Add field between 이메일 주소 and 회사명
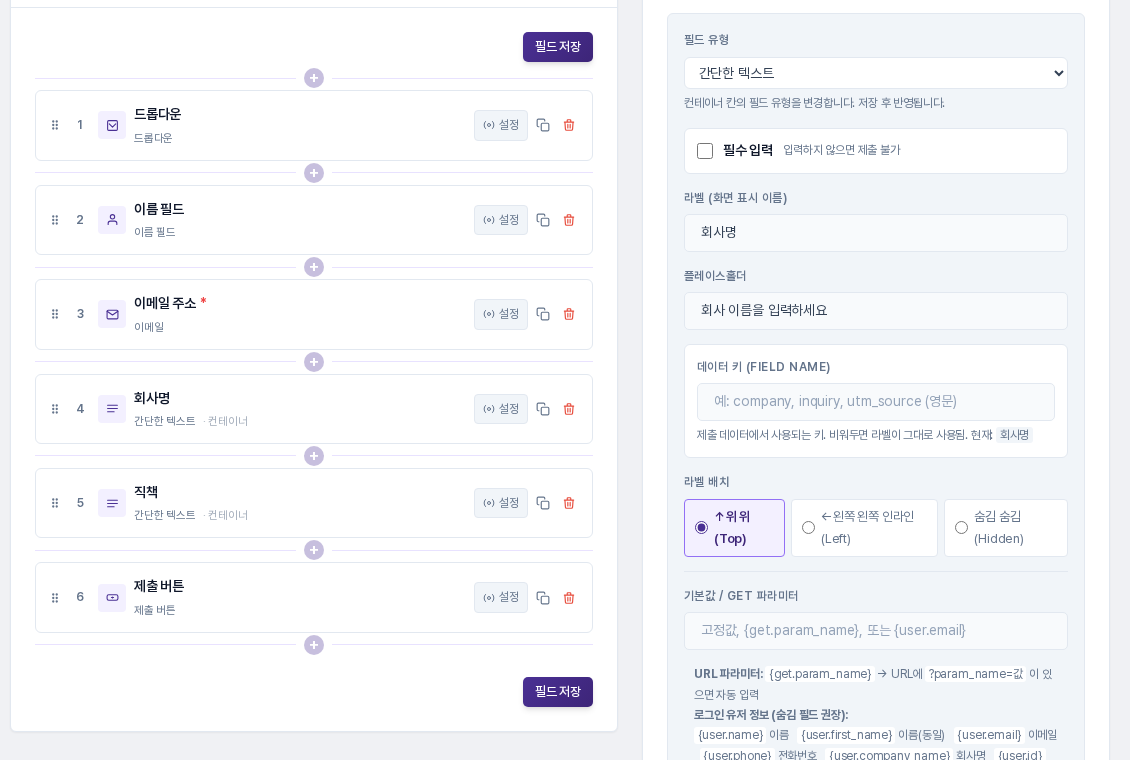 point(313,362)
